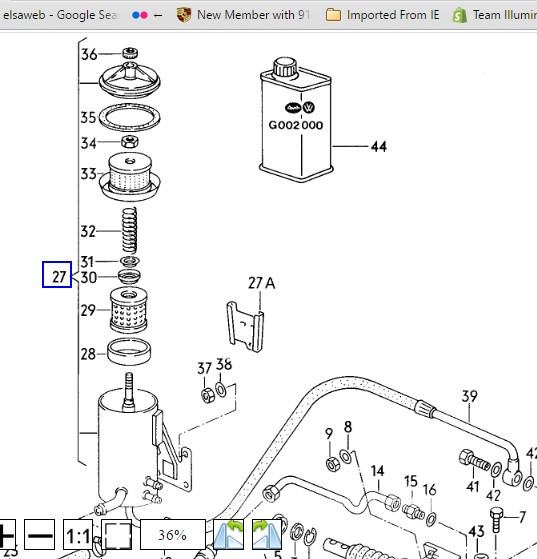
Task: Click part number 39 label
Action: tap(470, 396)
